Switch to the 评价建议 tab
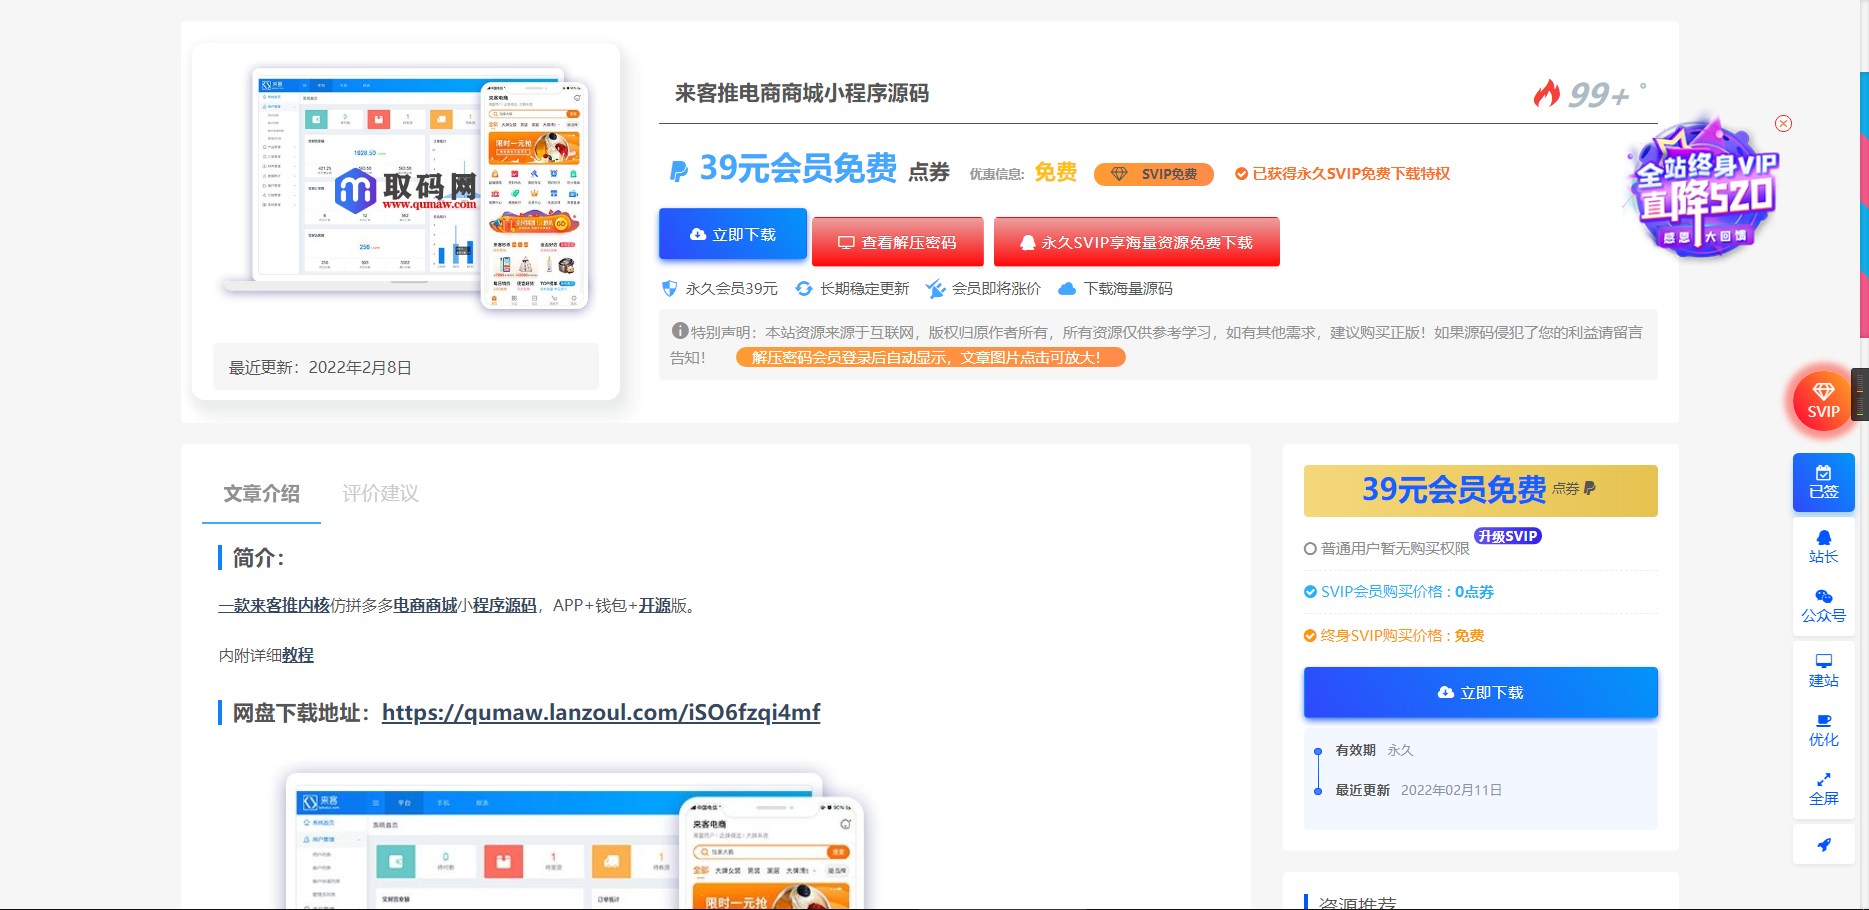This screenshot has width=1869, height=910. coord(380,494)
